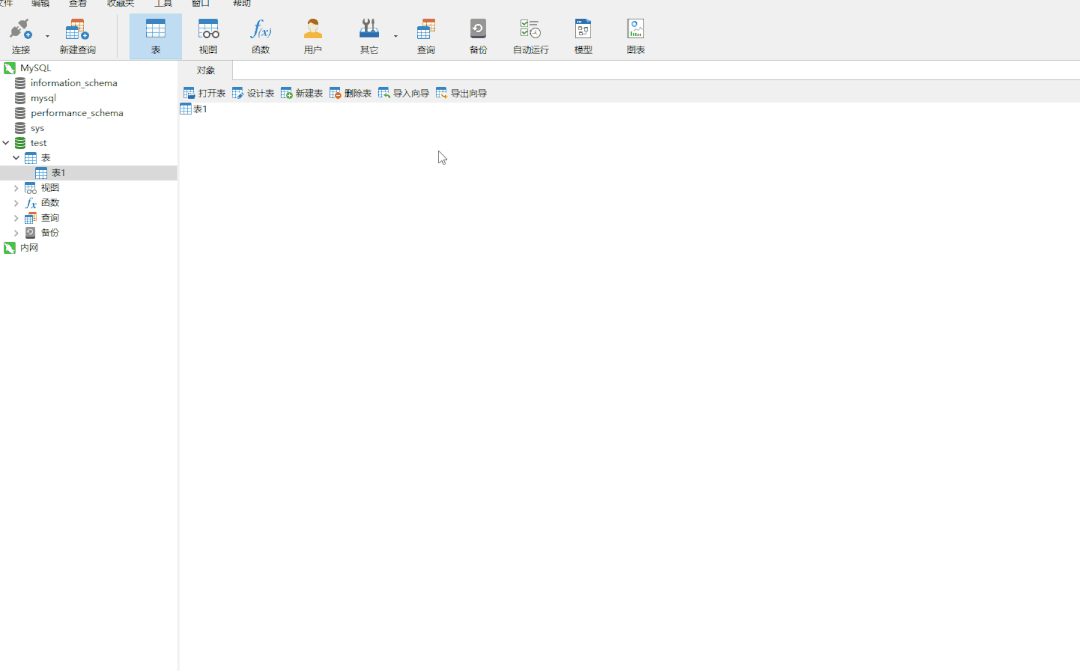Expand the 视图 tree node

point(16,187)
